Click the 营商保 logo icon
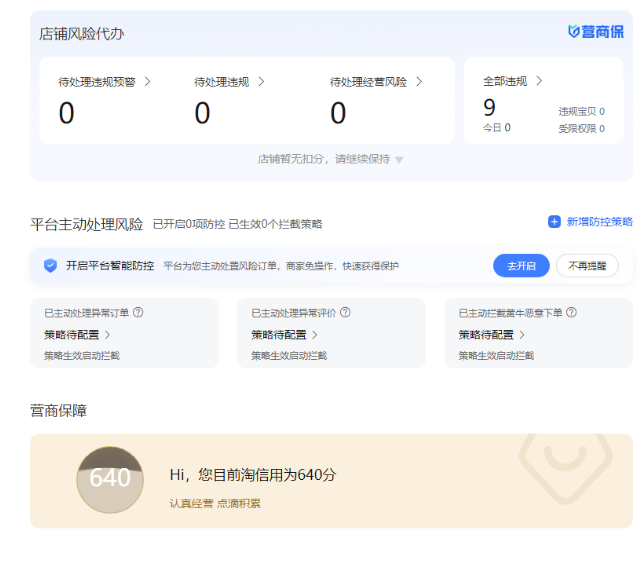Image resolution: width=640 pixels, height=564 pixels. point(574,31)
